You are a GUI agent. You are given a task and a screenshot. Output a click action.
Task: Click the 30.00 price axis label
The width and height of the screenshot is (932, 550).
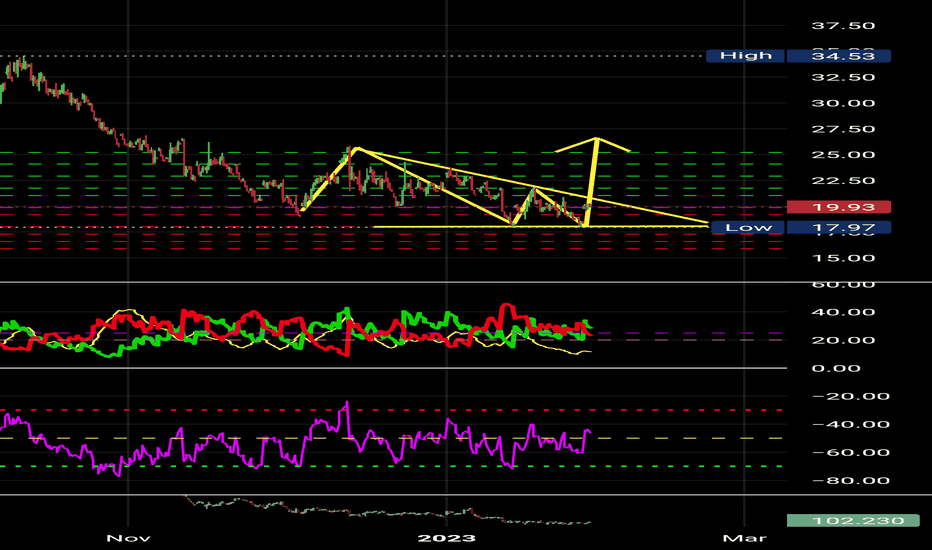[843, 103]
